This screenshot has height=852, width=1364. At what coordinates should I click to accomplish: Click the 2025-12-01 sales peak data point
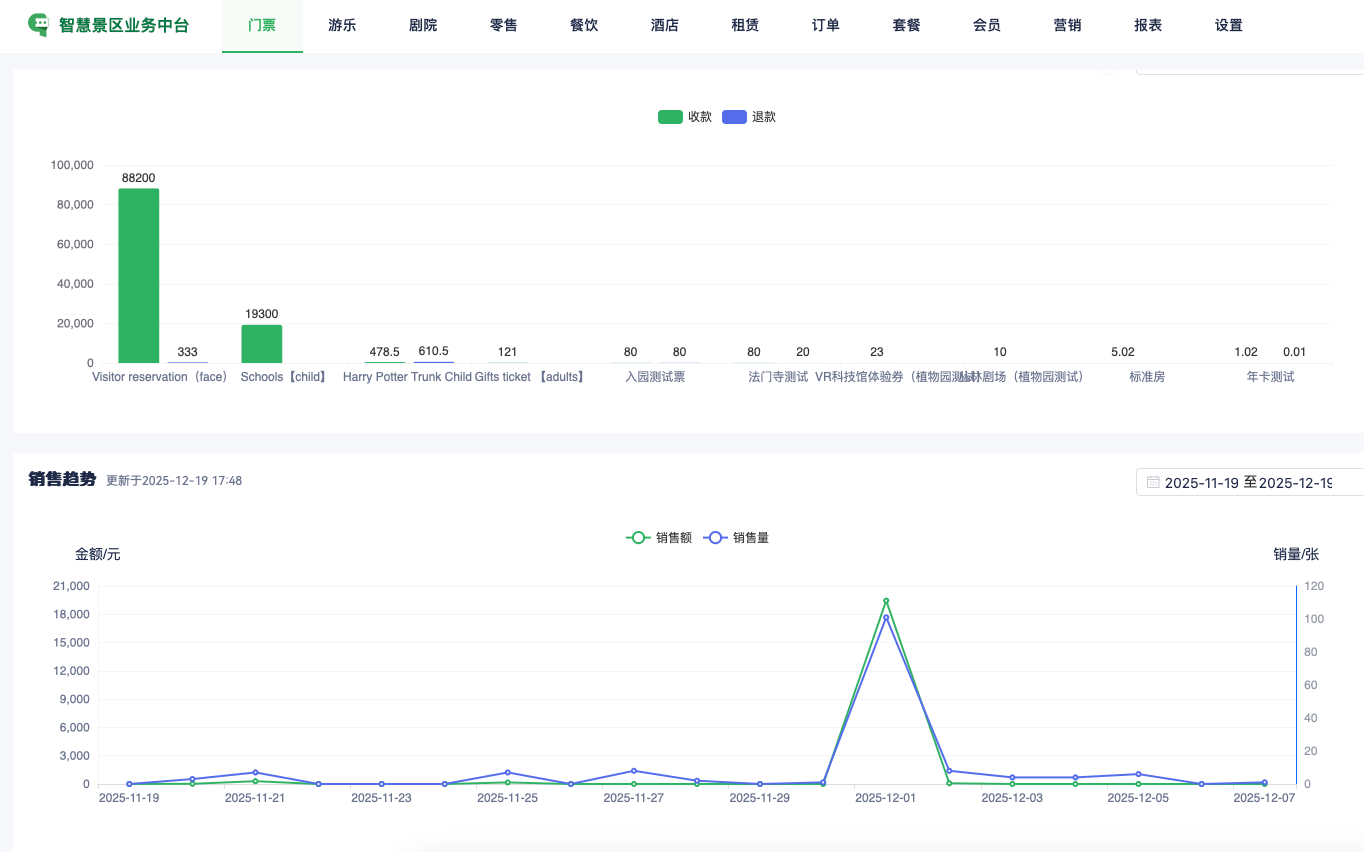886,601
